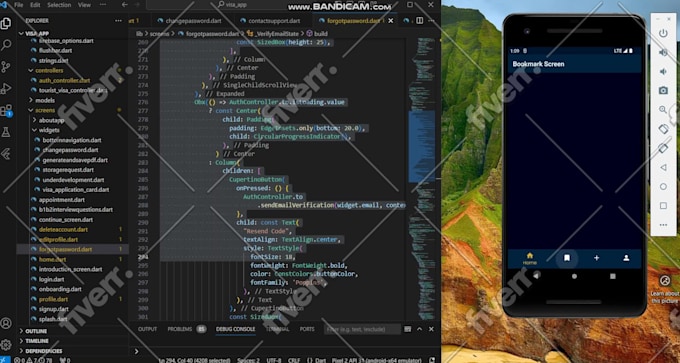Click the emulator volume down button
The width and height of the screenshot is (680, 363).
(x=663, y=71)
